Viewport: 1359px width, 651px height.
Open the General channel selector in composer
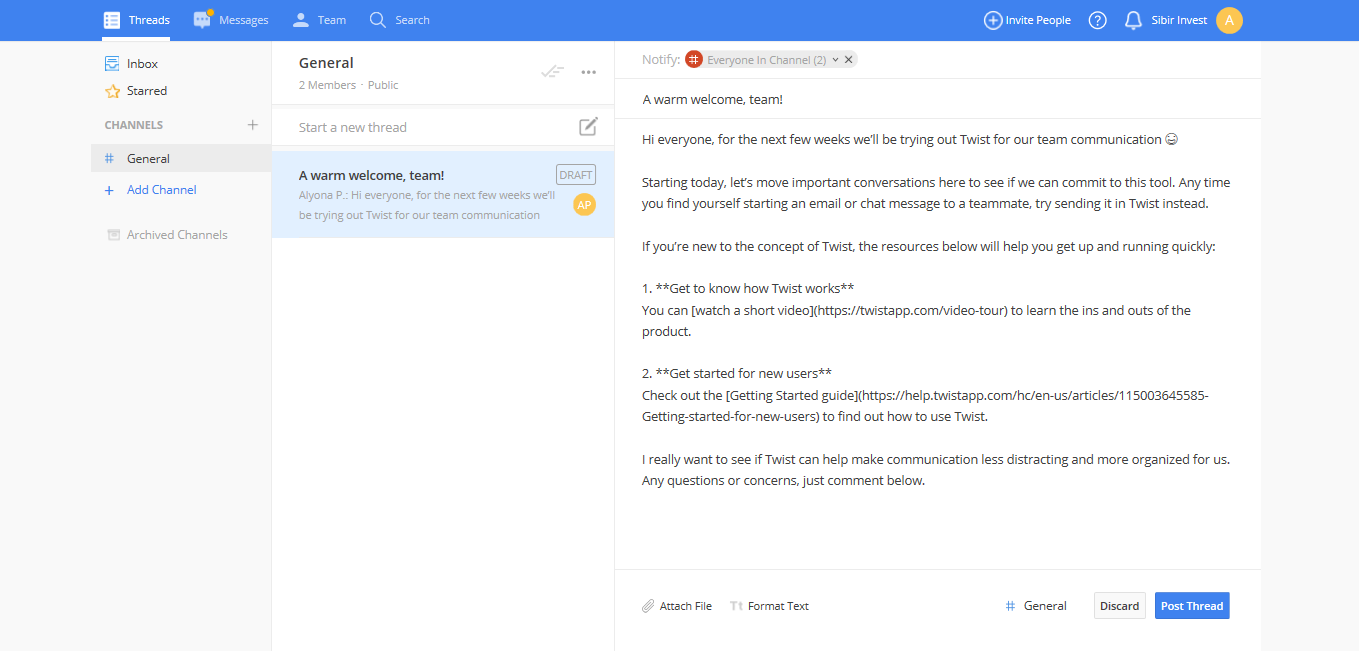pyautogui.click(x=1036, y=606)
